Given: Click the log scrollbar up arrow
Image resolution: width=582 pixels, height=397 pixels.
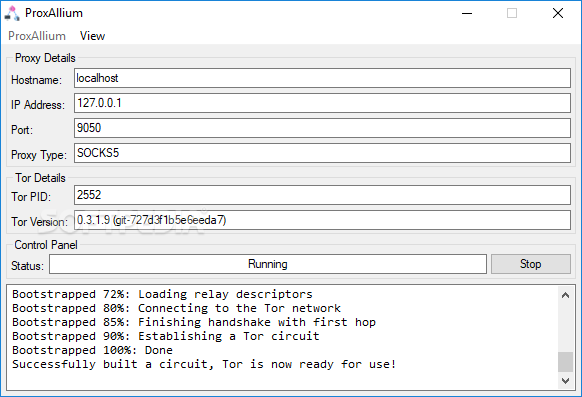Looking at the screenshot, I should tap(565, 295).
